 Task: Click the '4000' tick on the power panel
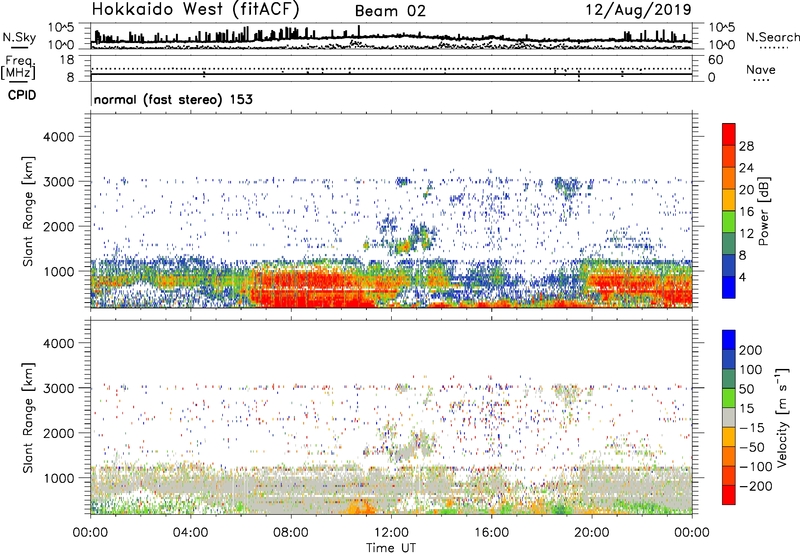[x=58, y=137]
